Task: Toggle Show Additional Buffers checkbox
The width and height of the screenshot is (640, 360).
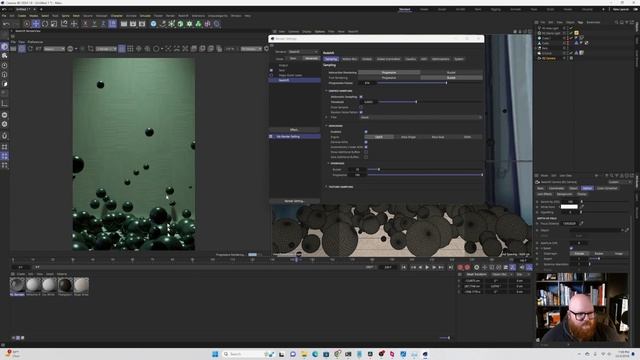Action: click(x=366, y=152)
